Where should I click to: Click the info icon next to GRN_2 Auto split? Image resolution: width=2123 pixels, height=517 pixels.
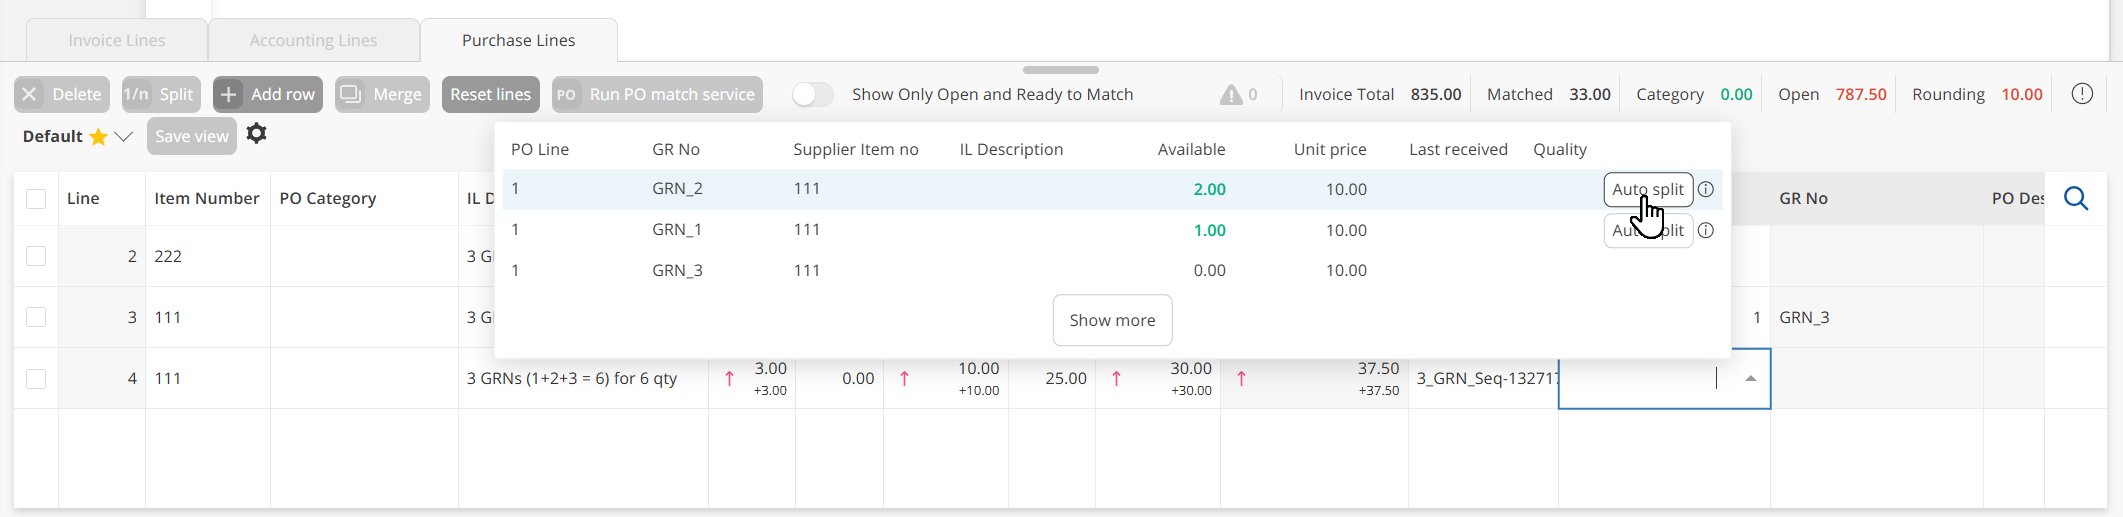tap(1706, 189)
